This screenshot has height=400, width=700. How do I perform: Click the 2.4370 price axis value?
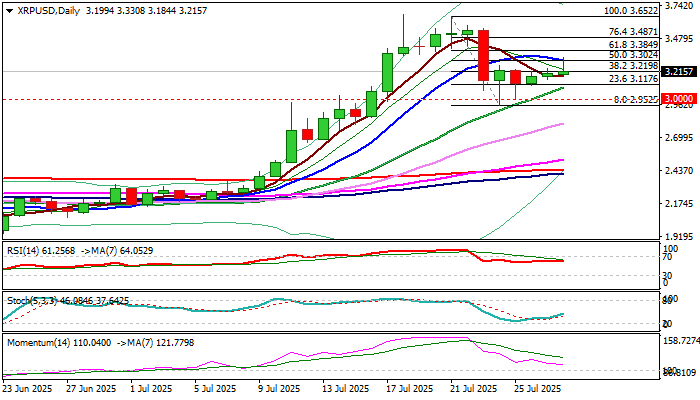point(679,171)
